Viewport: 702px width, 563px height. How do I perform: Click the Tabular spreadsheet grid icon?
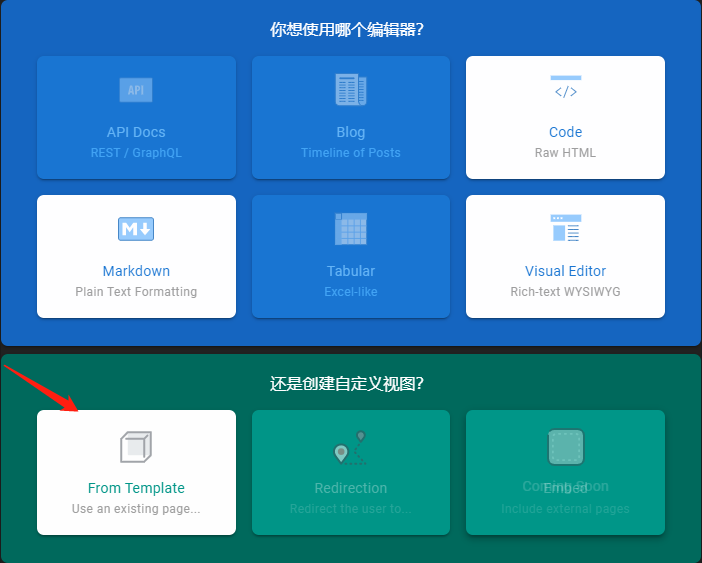351,229
